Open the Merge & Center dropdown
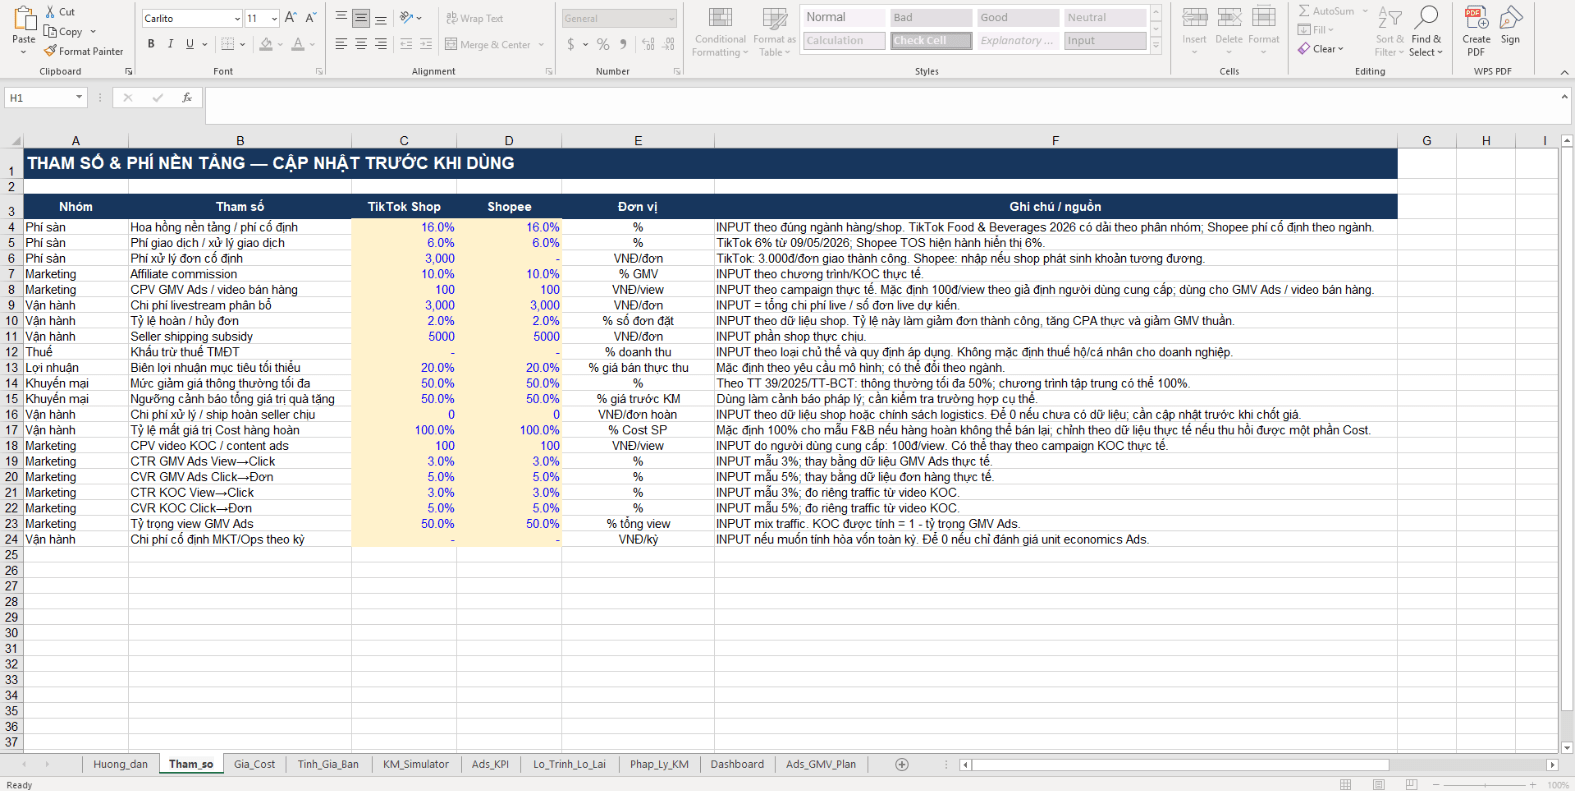1575x791 pixels. tap(541, 45)
